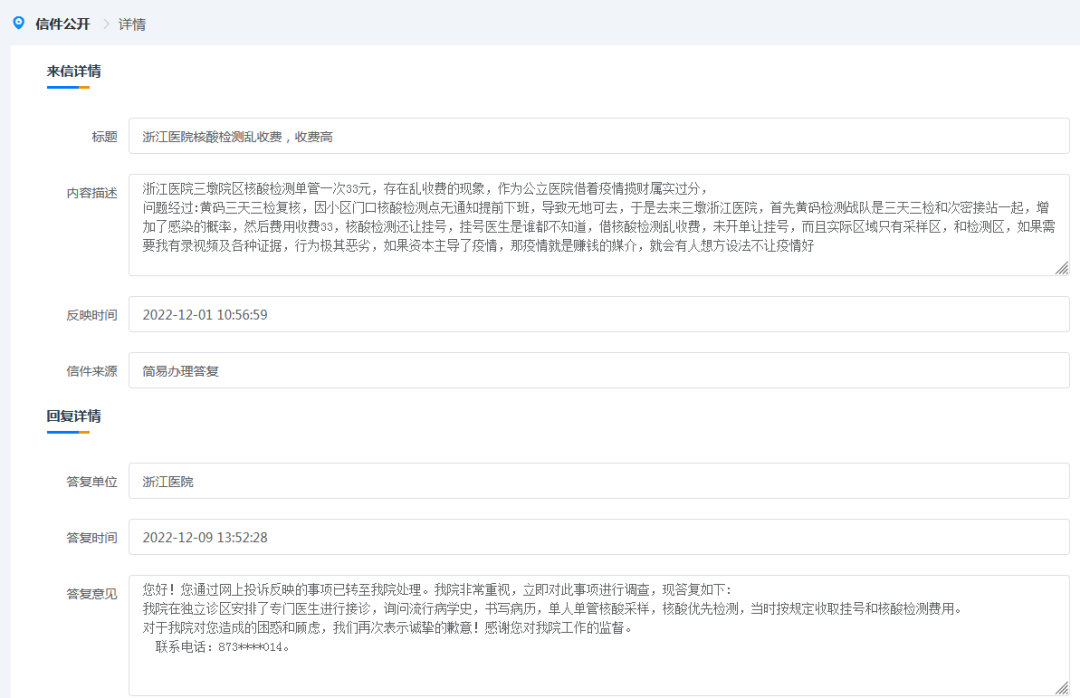Click inside the 答复意见 text area
Image resolution: width=1080 pixels, height=698 pixels.
coord(599,635)
